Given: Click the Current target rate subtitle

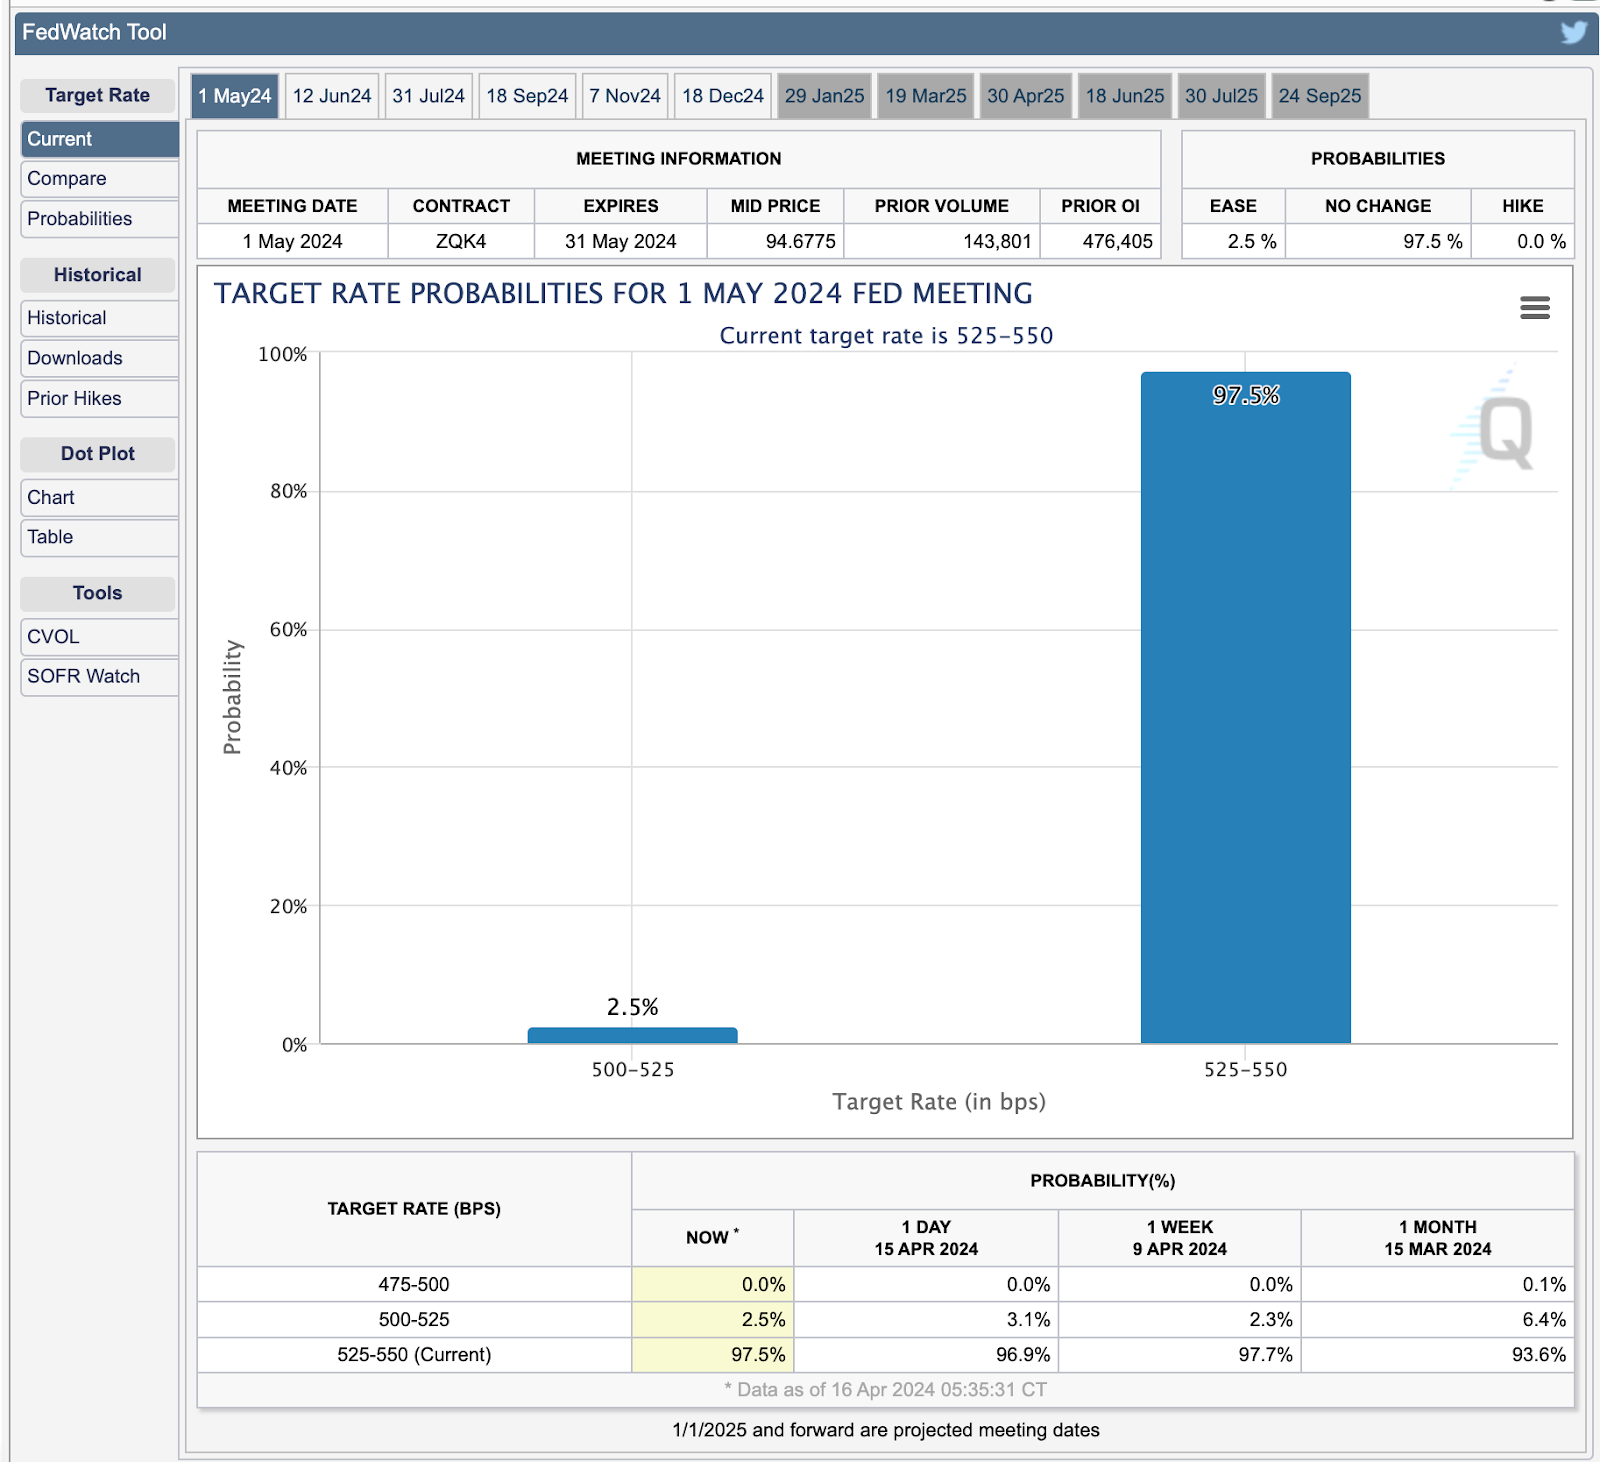Looking at the screenshot, I should [x=886, y=336].
